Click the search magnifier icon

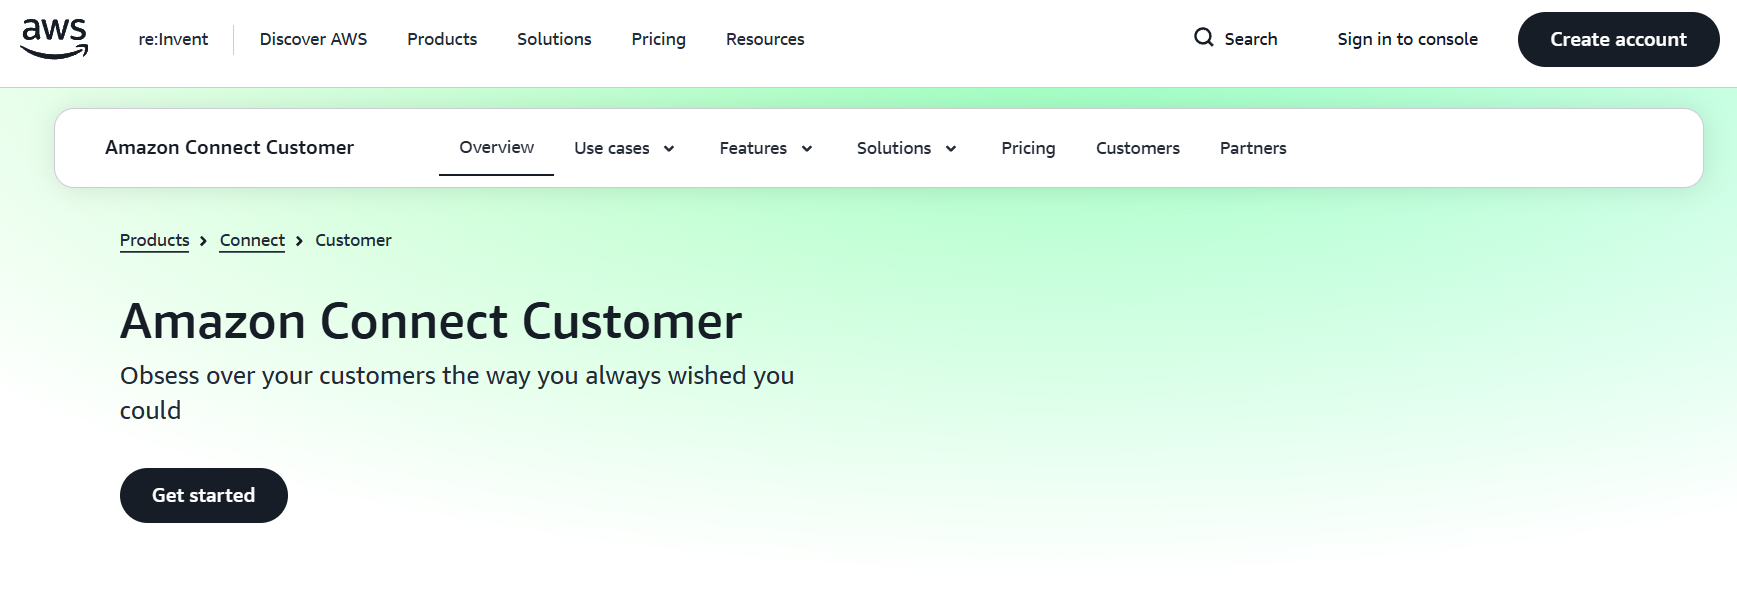(1203, 38)
